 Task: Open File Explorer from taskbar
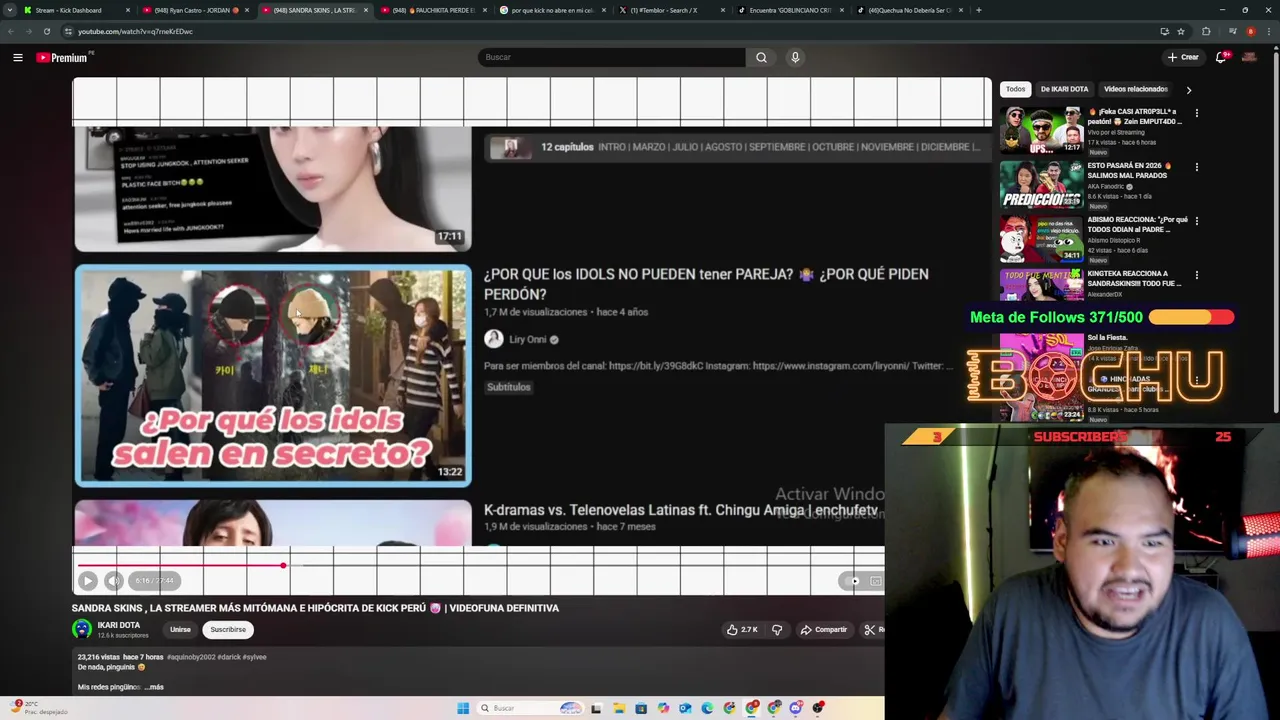point(619,708)
